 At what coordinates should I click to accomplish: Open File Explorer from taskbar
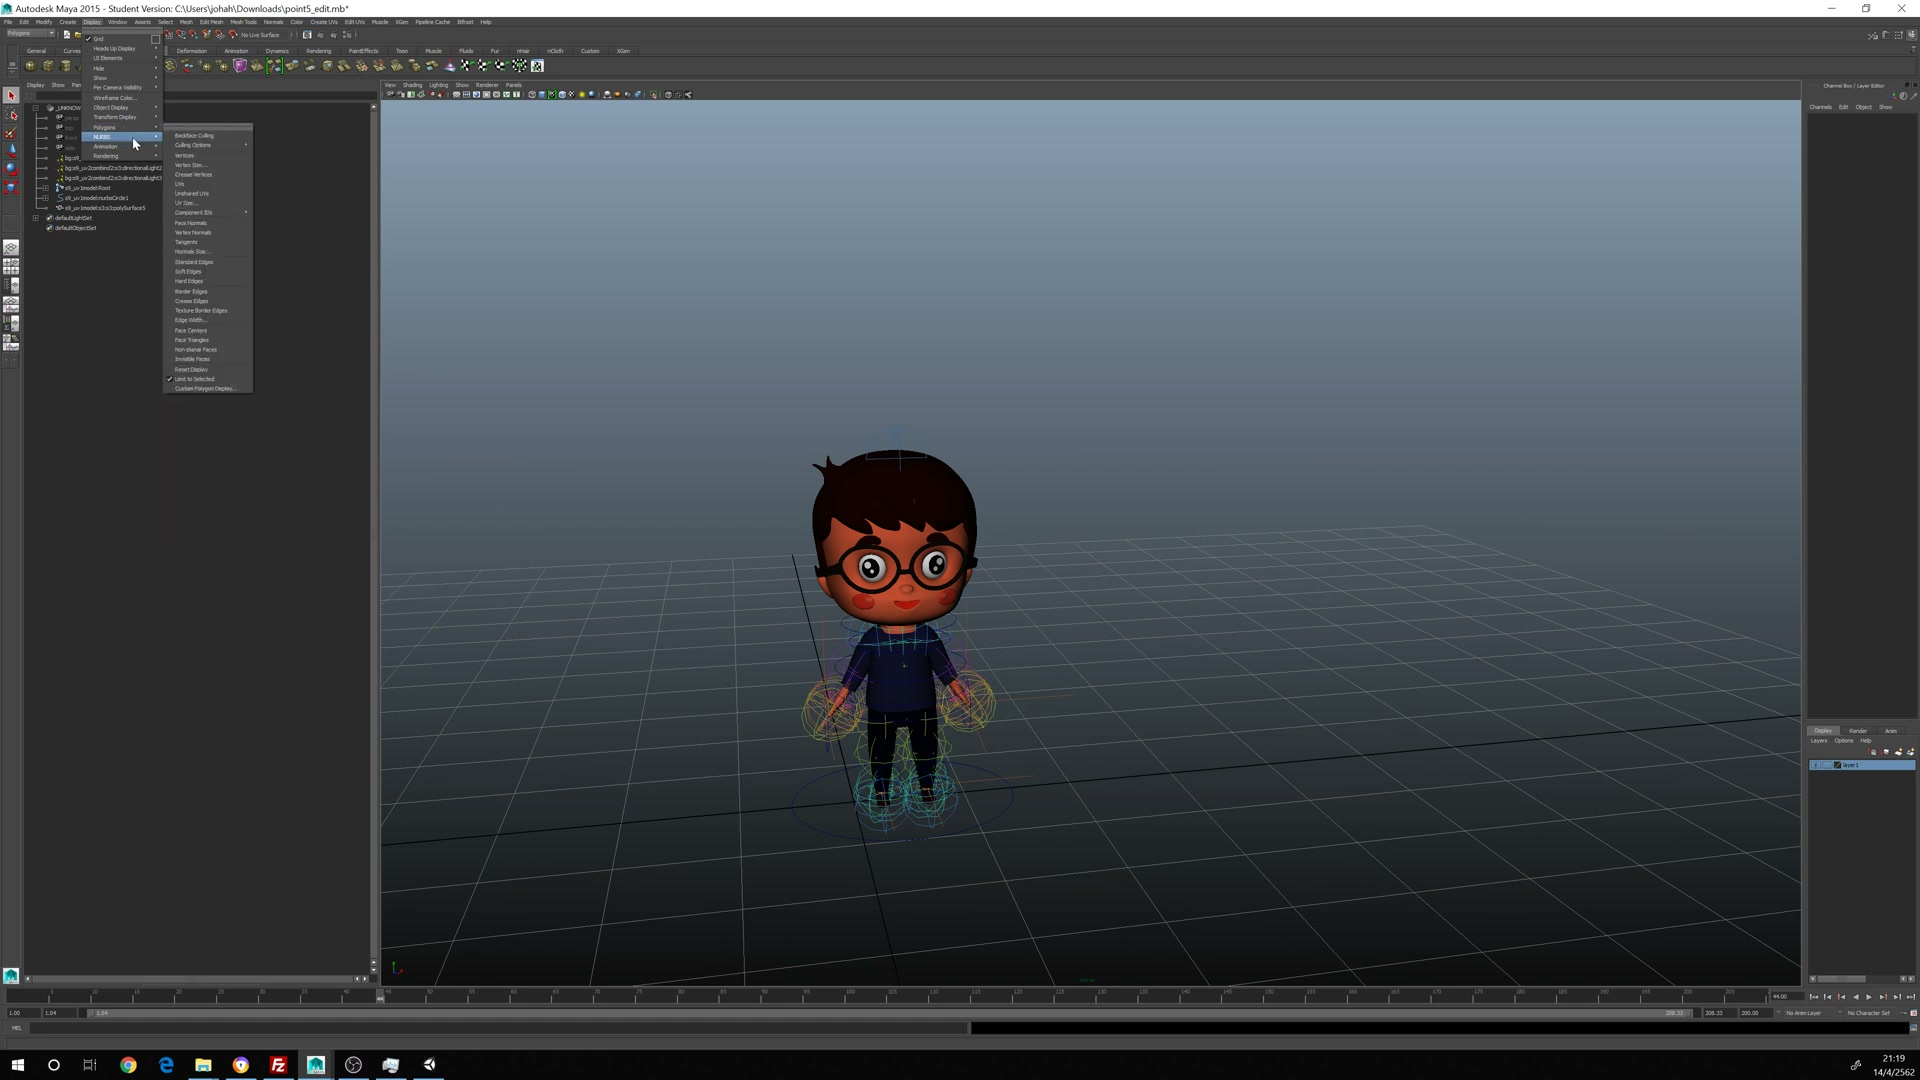[203, 1065]
